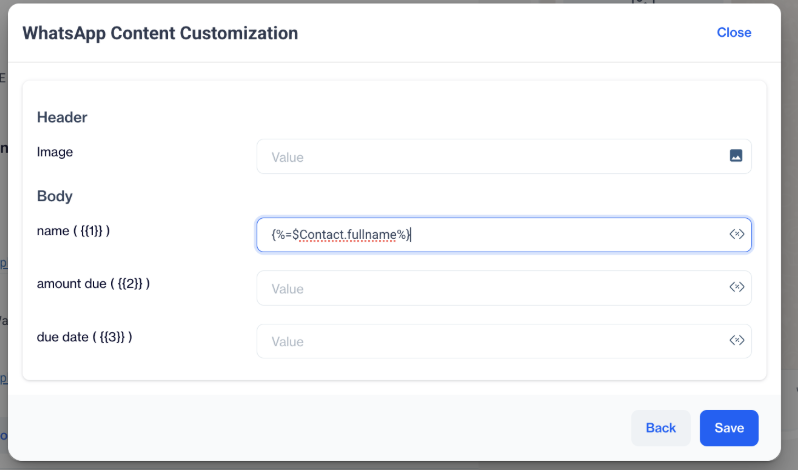
Task: Open merge tag picker for amount due
Action: (737, 288)
